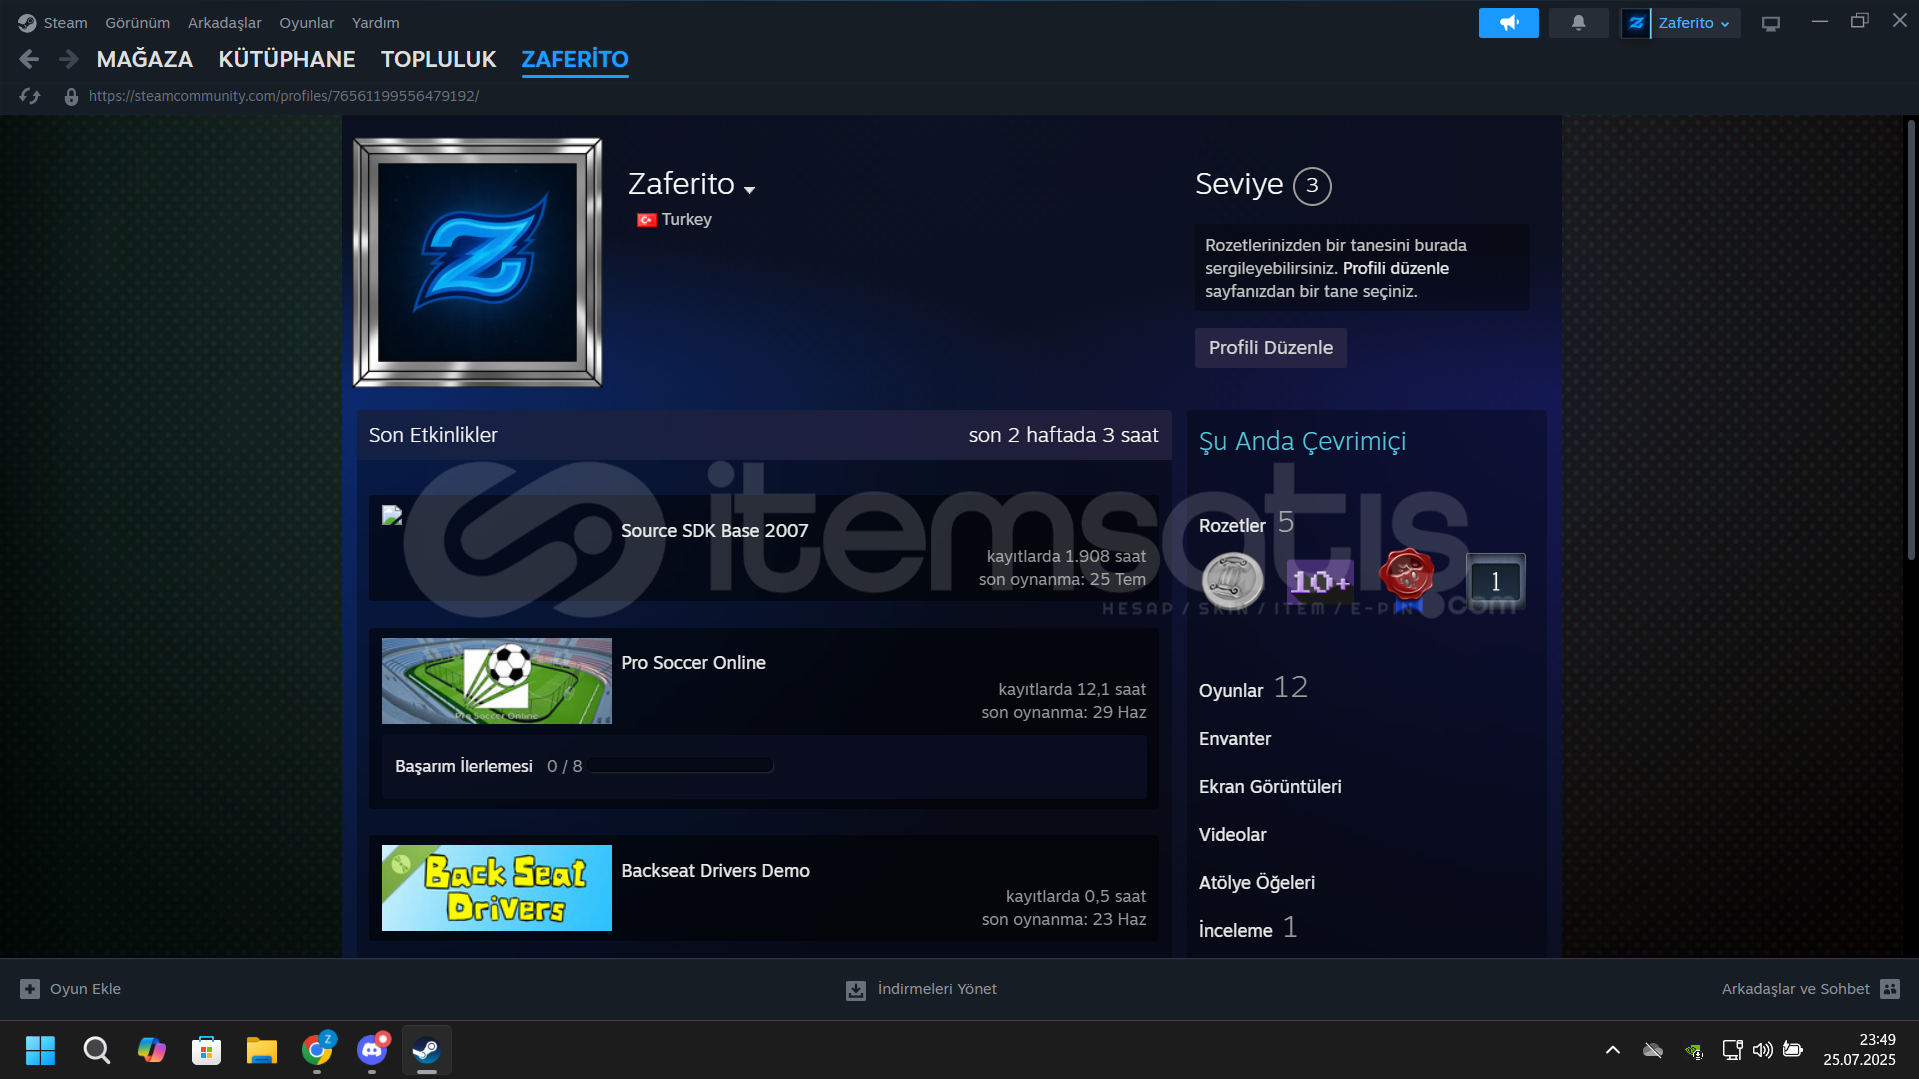1919x1079 pixels.
Task: Open Rozetler badges link
Action: click(1232, 526)
